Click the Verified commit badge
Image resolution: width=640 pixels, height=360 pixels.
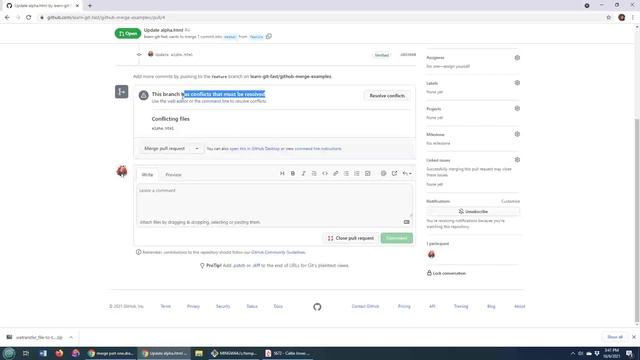pyautogui.click(x=382, y=55)
